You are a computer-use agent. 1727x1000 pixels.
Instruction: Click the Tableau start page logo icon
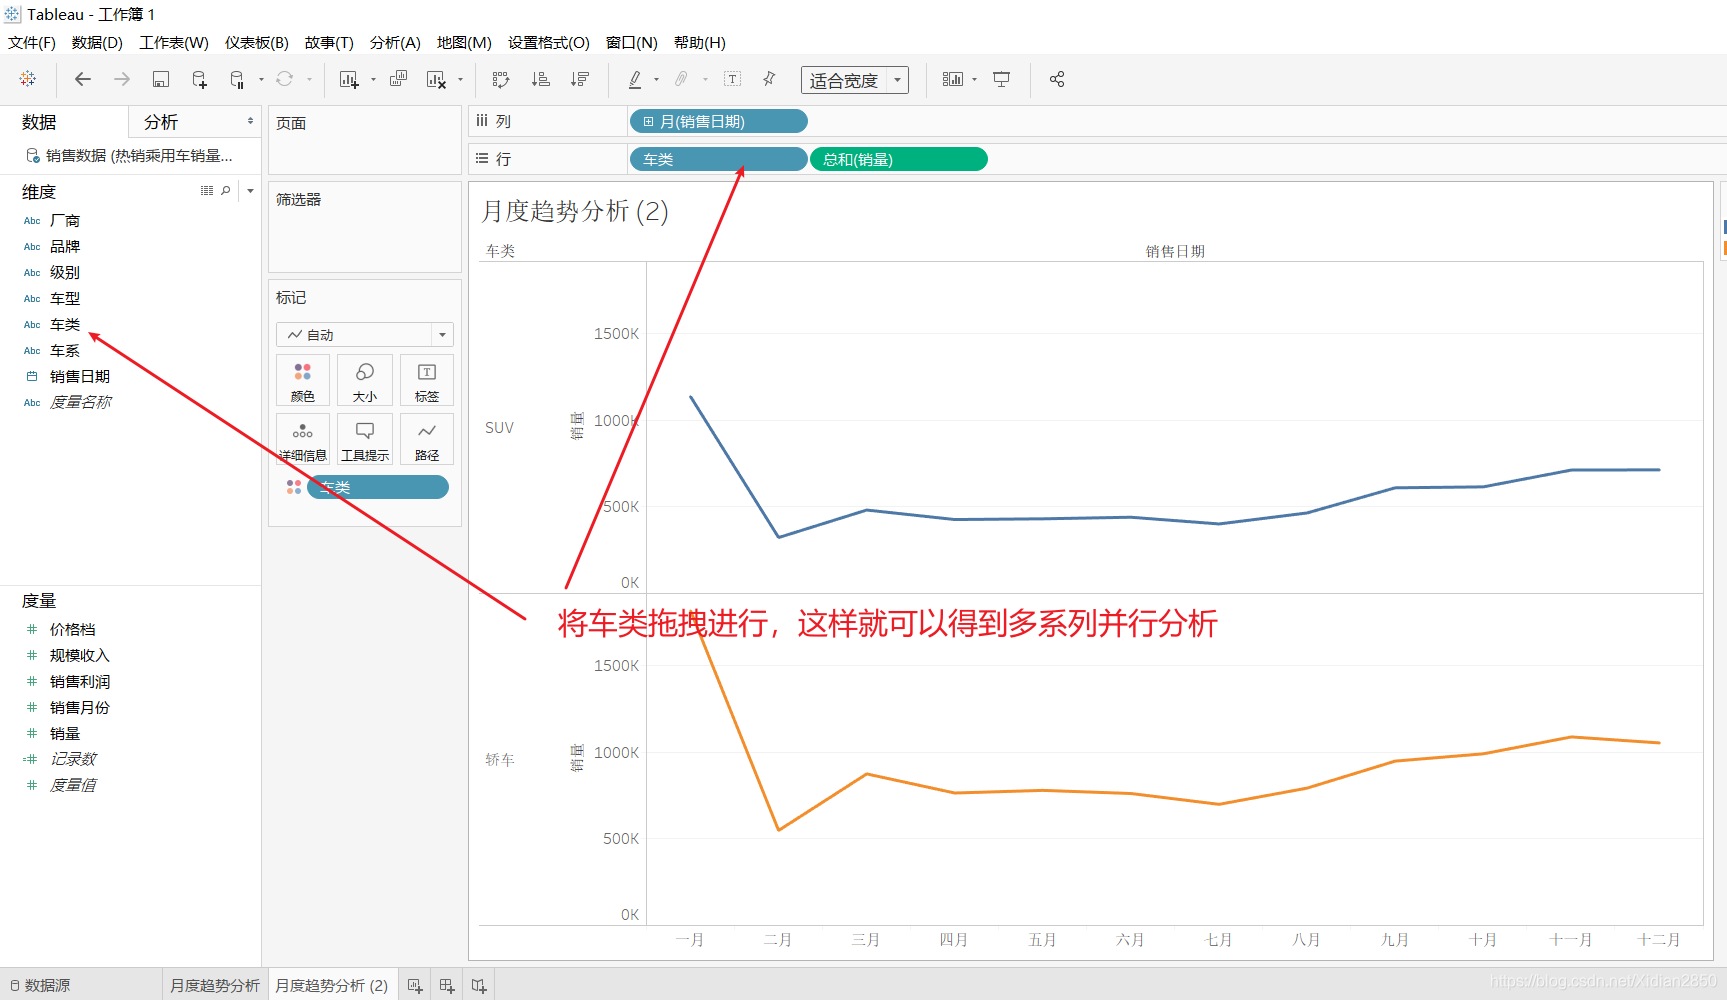tap(28, 79)
